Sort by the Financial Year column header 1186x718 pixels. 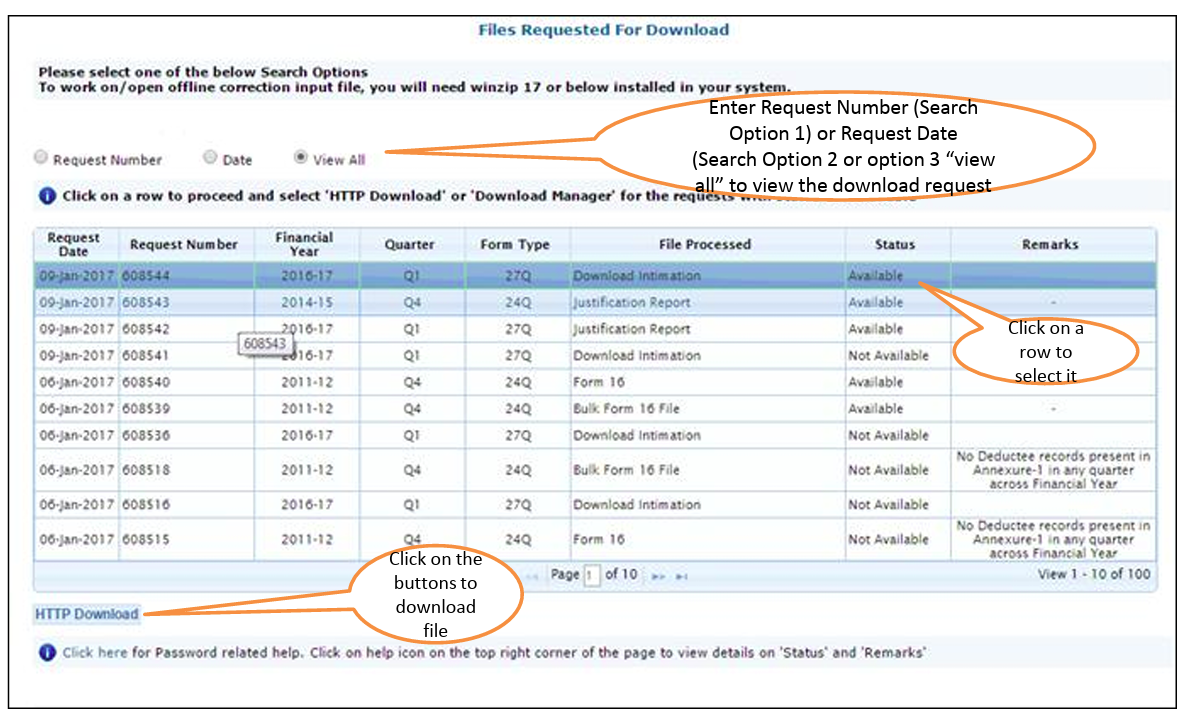[304, 244]
